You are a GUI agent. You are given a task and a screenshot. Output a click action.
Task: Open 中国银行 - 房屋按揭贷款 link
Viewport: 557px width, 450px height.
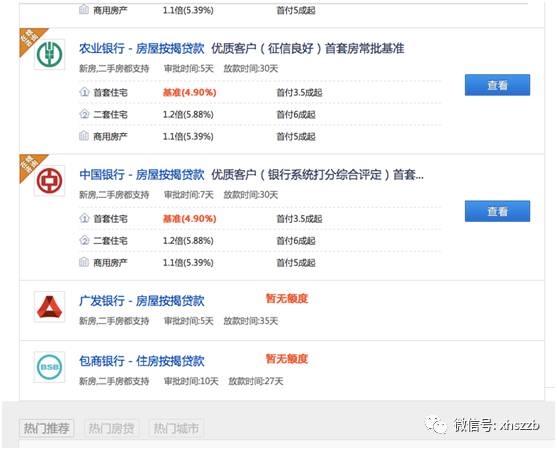(142, 175)
